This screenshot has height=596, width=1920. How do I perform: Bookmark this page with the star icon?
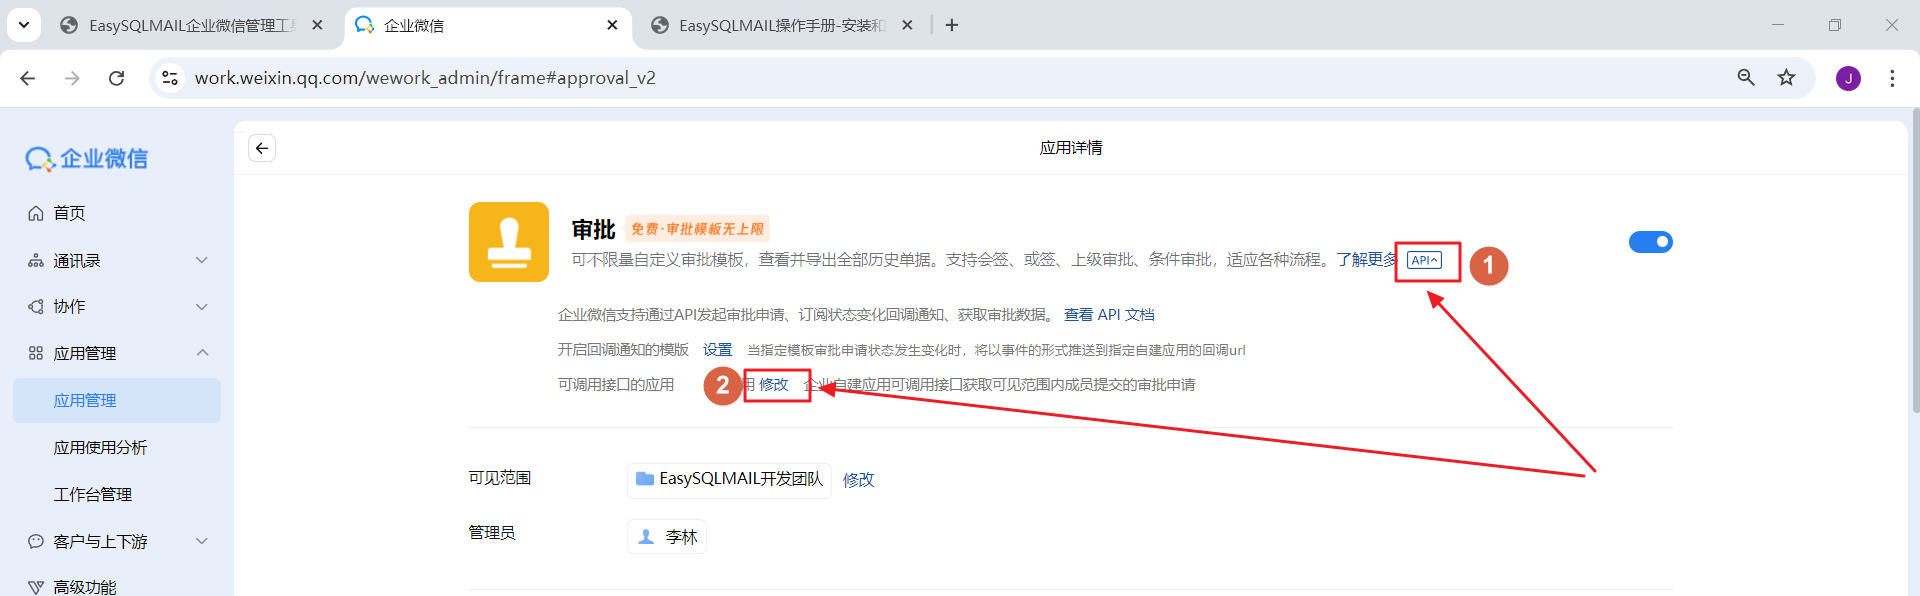pyautogui.click(x=1786, y=78)
